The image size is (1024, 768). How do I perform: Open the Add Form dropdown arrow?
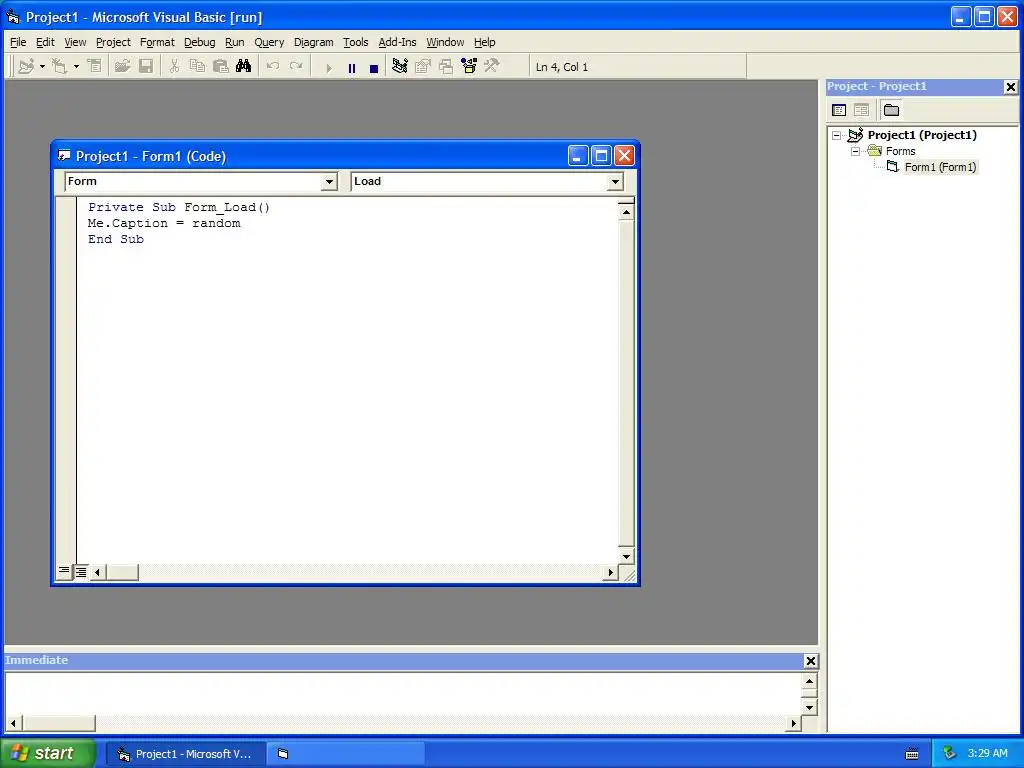pos(76,67)
